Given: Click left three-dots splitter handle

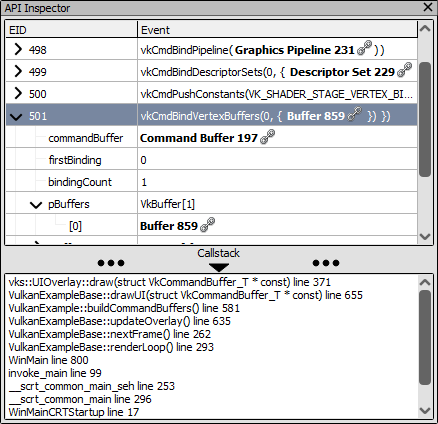Looking at the screenshot, I should [x=111, y=263].
